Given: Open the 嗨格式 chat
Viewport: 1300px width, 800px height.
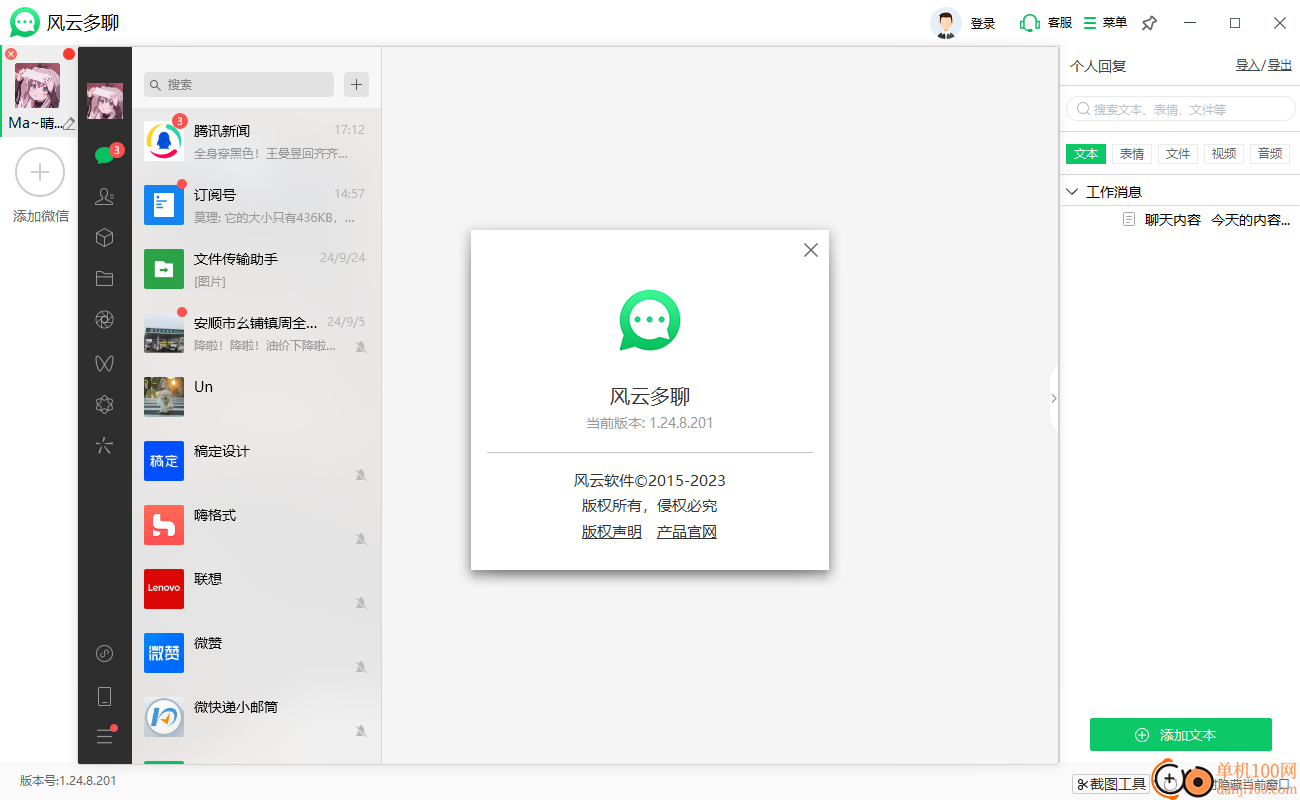Looking at the screenshot, I should tap(256, 525).
